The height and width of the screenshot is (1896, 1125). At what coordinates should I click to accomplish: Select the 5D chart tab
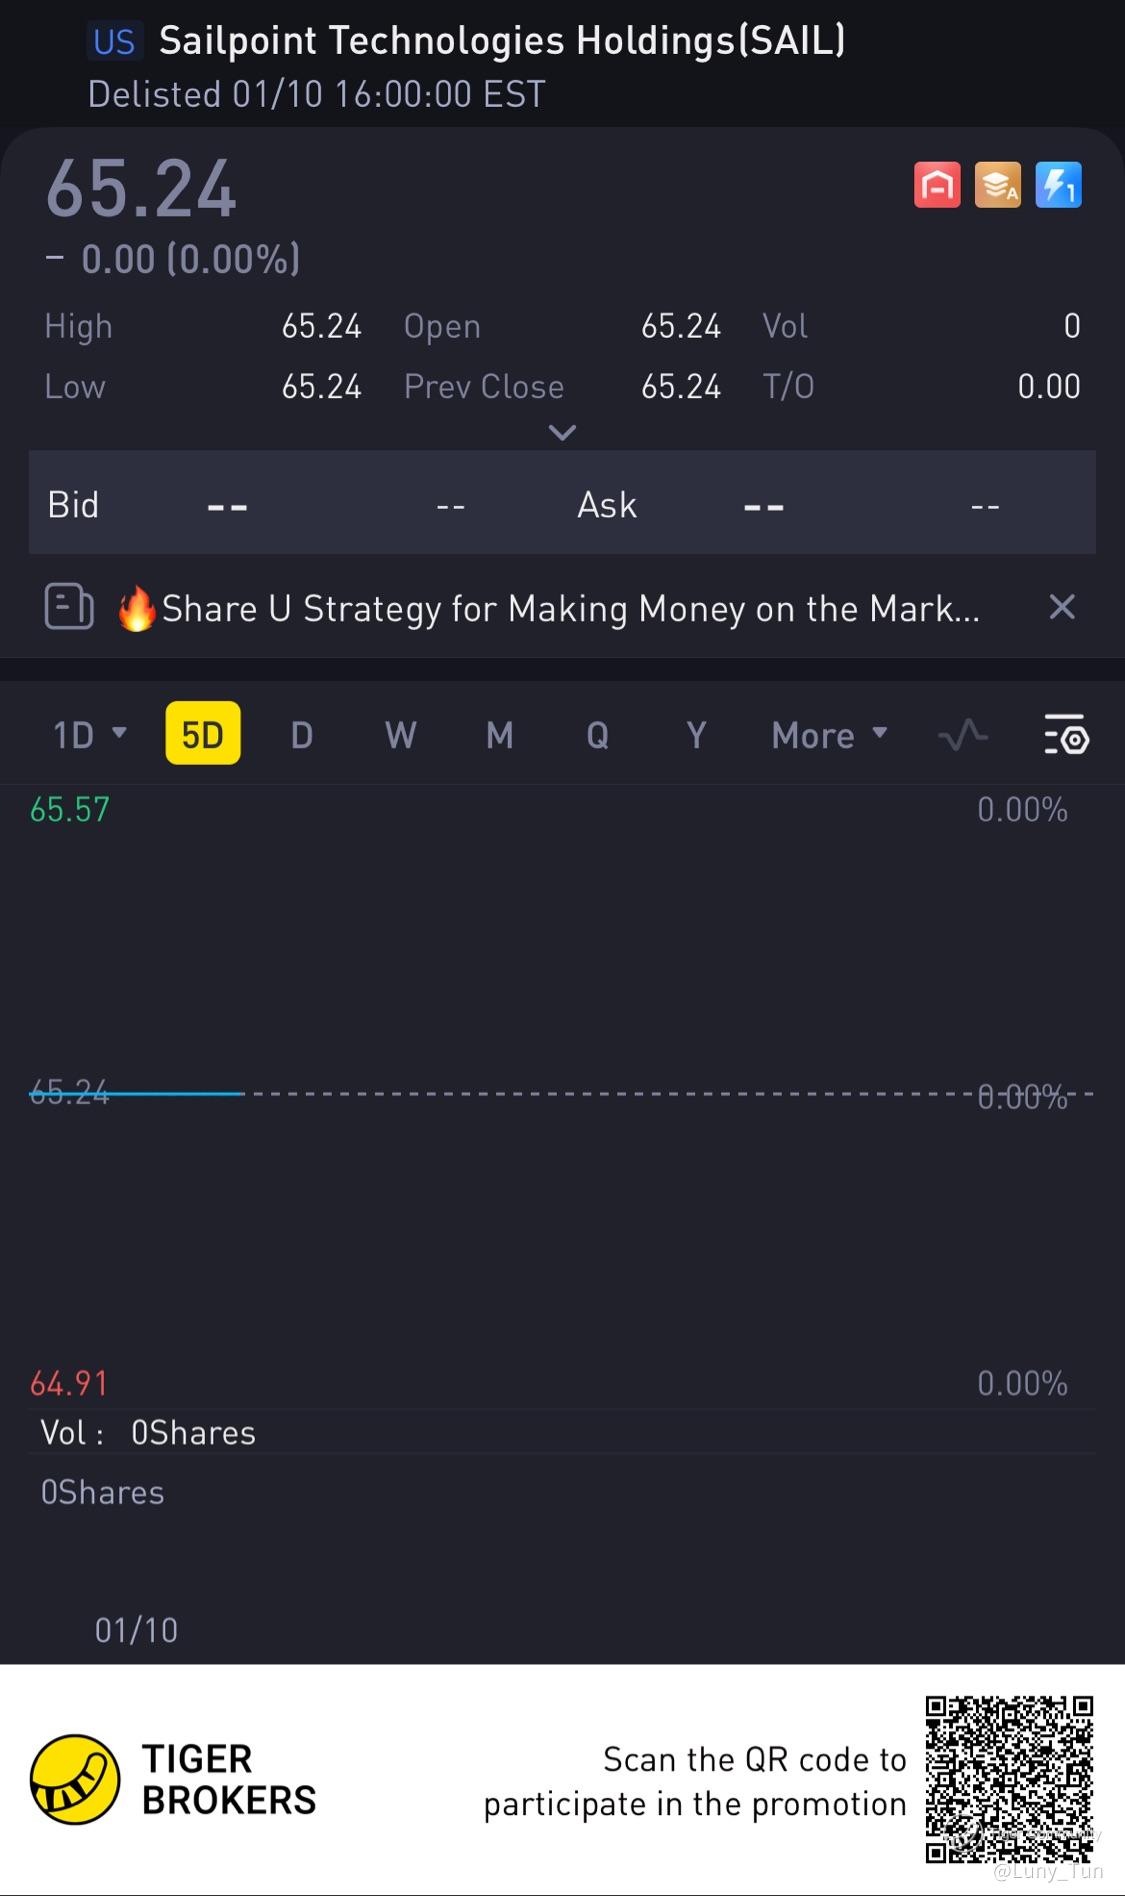point(203,734)
